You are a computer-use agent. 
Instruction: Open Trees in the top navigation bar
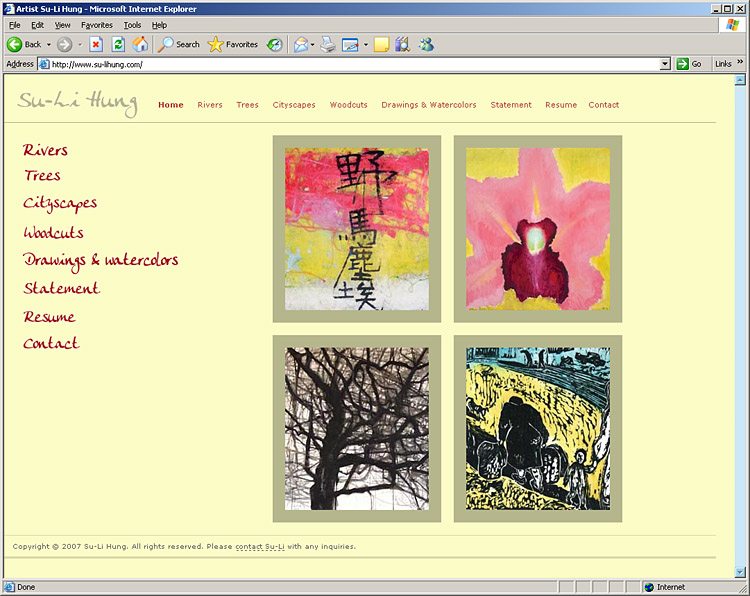247,105
